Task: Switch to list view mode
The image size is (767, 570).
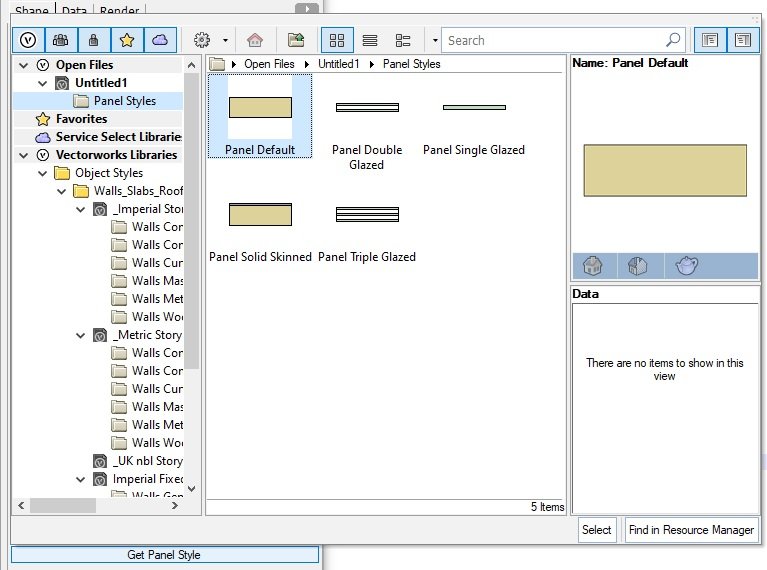Action: point(370,40)
